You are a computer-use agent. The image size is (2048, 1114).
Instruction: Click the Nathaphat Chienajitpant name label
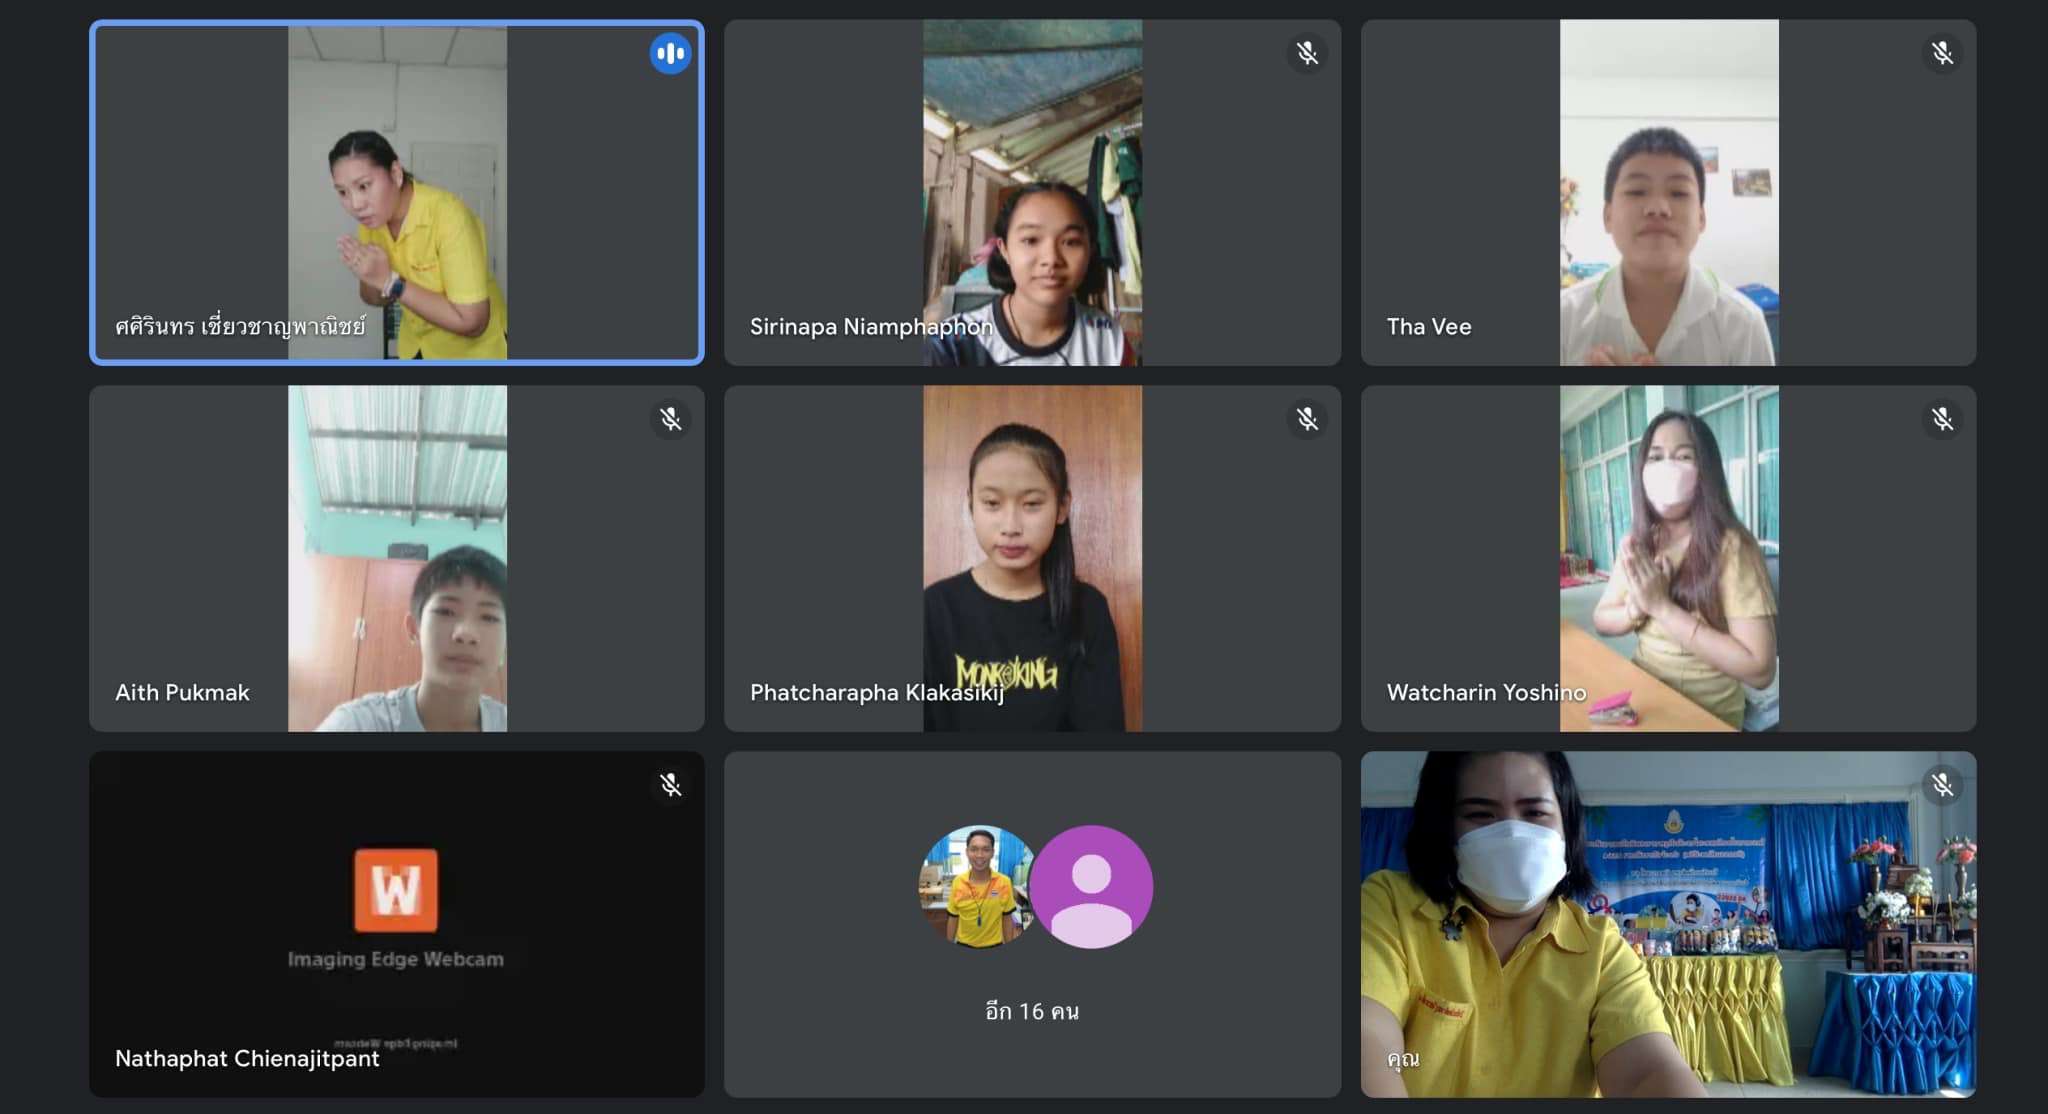(x=247, y=1058)
